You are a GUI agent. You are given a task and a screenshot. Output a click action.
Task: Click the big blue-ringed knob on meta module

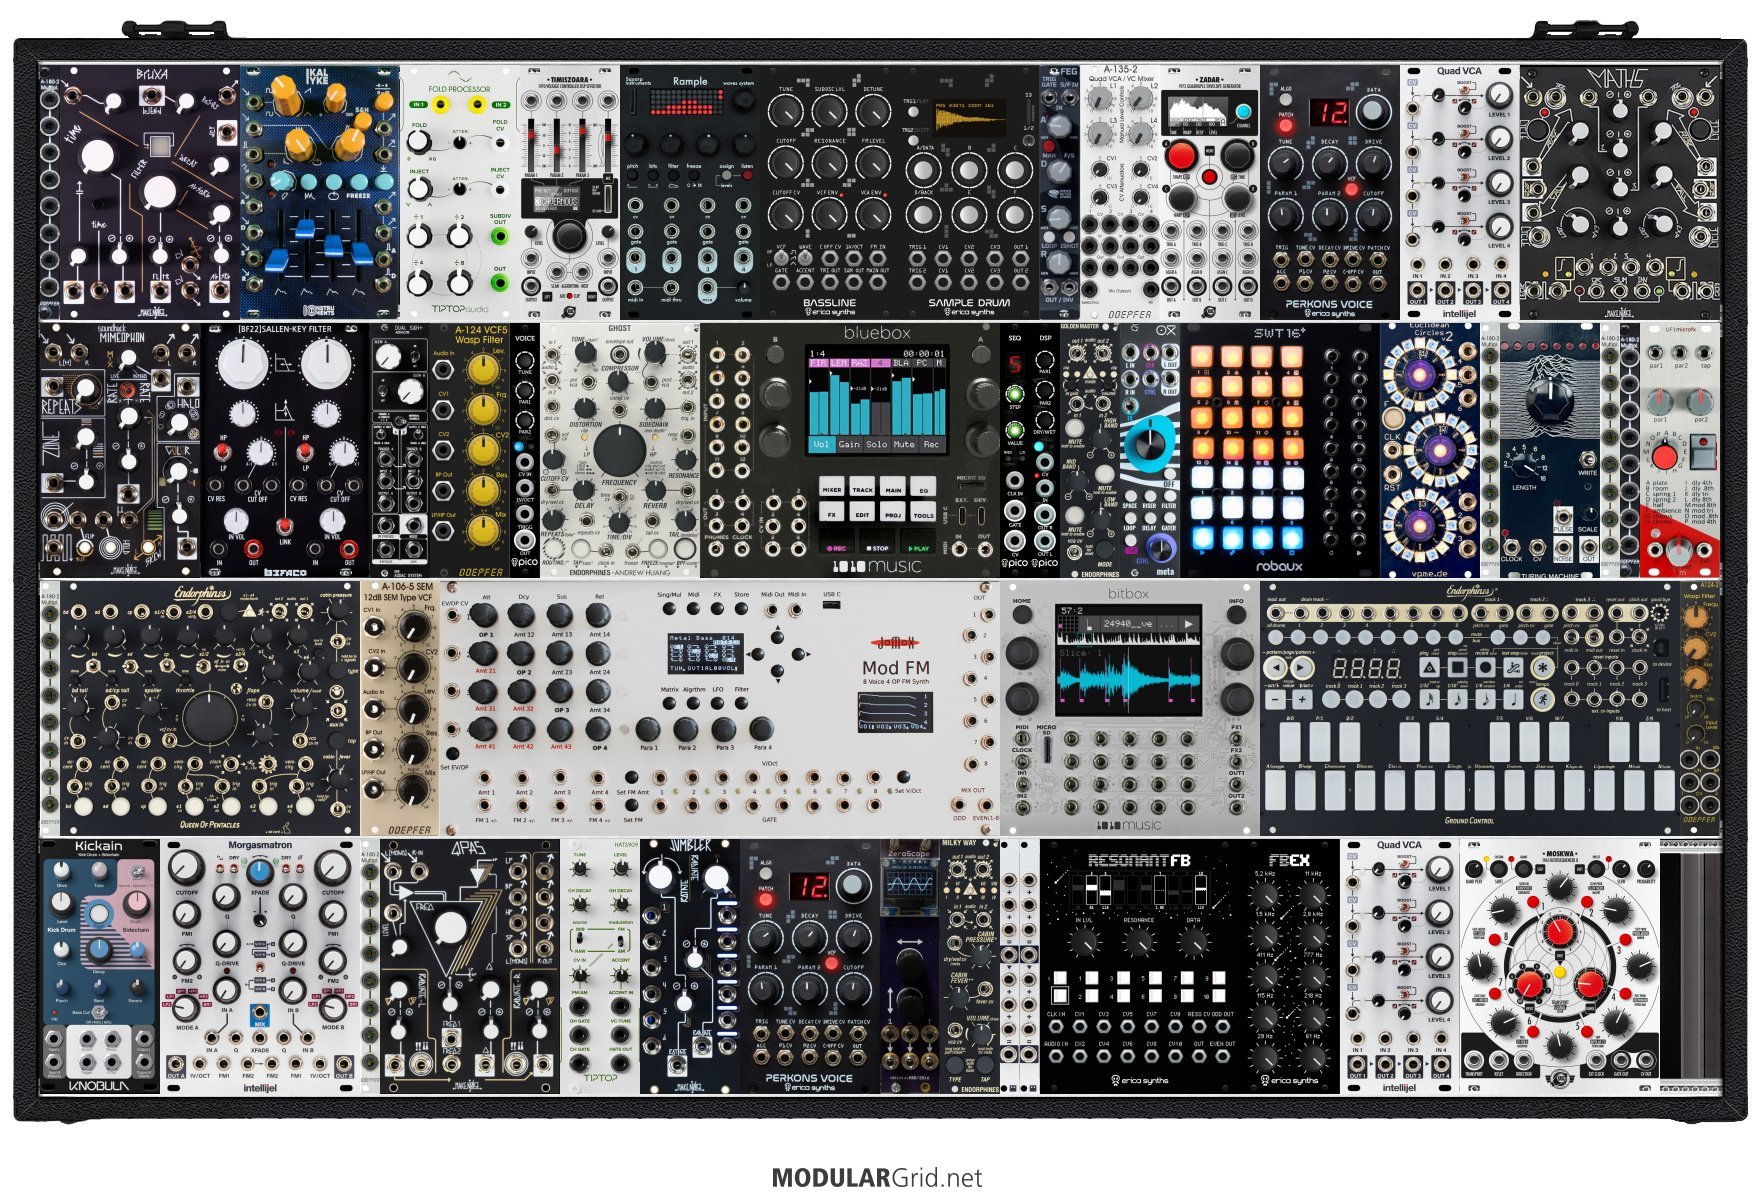(x=1149, y=444)
